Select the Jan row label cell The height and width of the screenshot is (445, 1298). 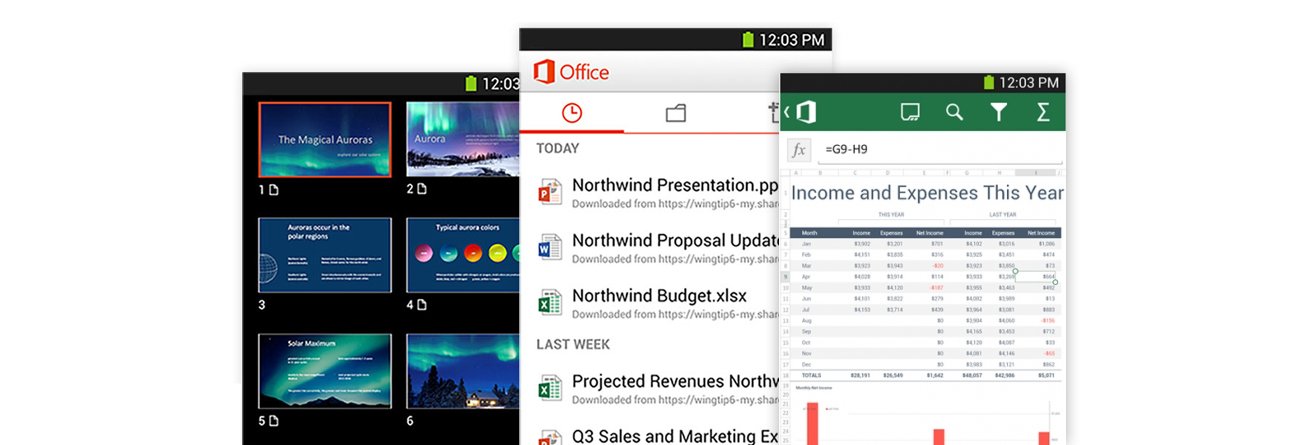pos(808,243)
